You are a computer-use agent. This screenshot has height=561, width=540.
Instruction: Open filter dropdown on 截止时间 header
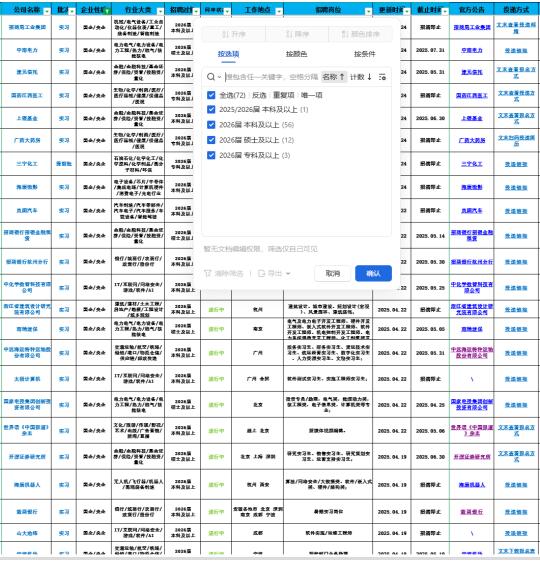(445, 11)
